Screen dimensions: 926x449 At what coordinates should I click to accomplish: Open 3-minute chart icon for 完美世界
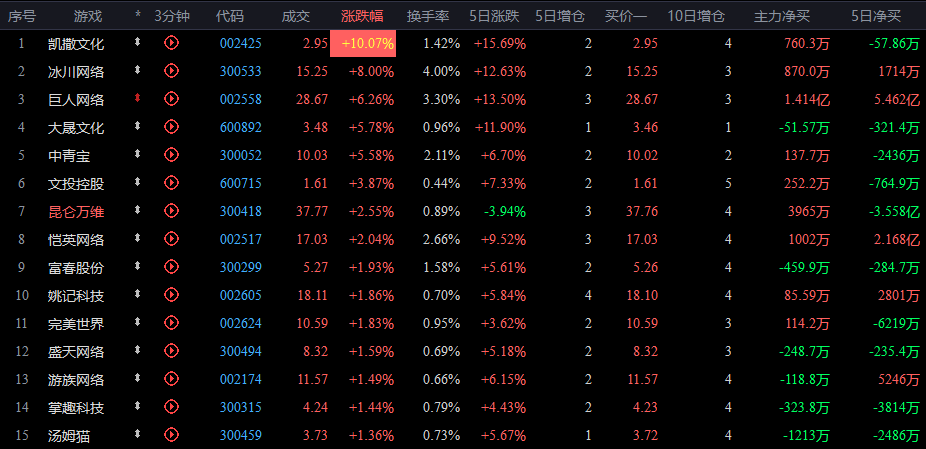pyautogui.click(x=171, y=323)
